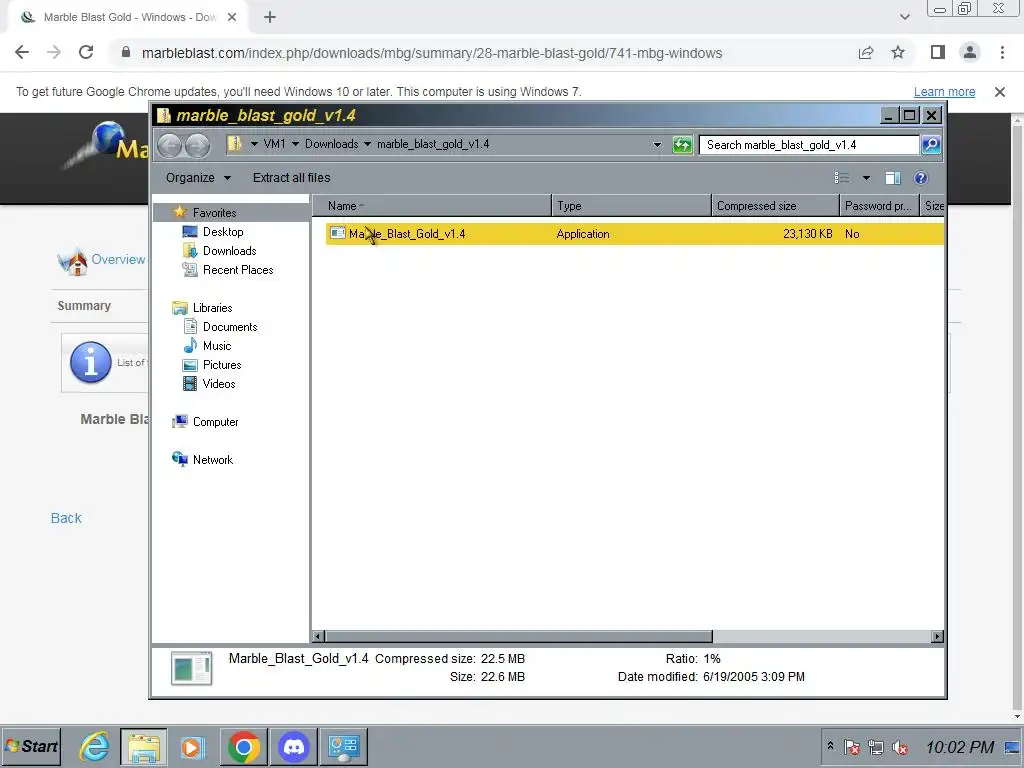The height and width of the screenshot is (768, 1024).
Task: Click the Downloads breadcrumb segment
Action: [331, 144]
